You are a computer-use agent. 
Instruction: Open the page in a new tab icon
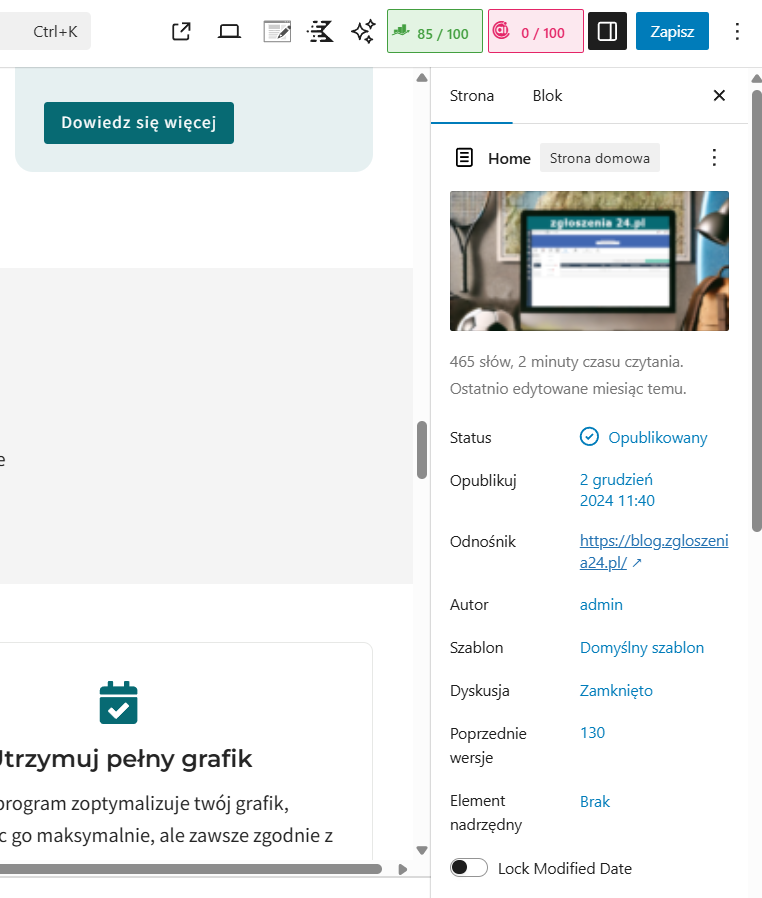coord(181,32)
